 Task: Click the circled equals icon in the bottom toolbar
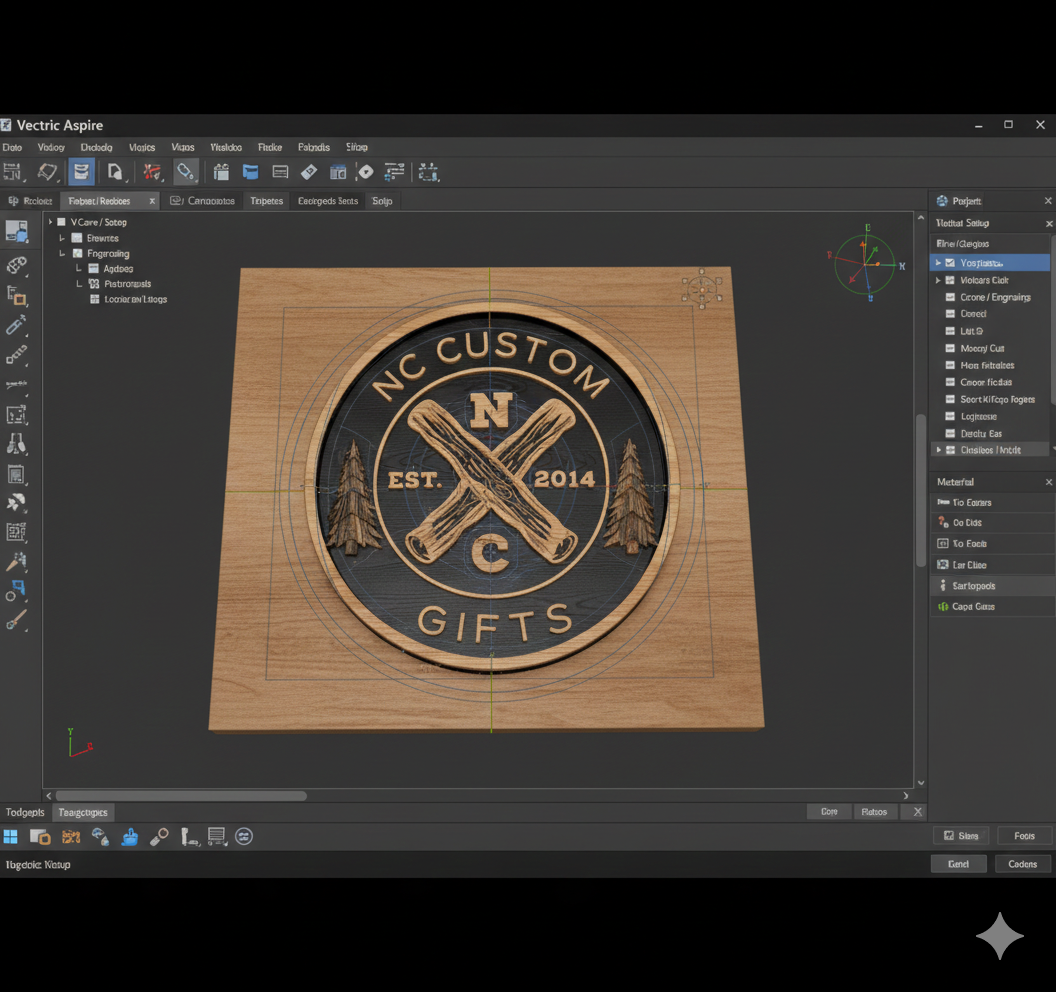[244, 836]
